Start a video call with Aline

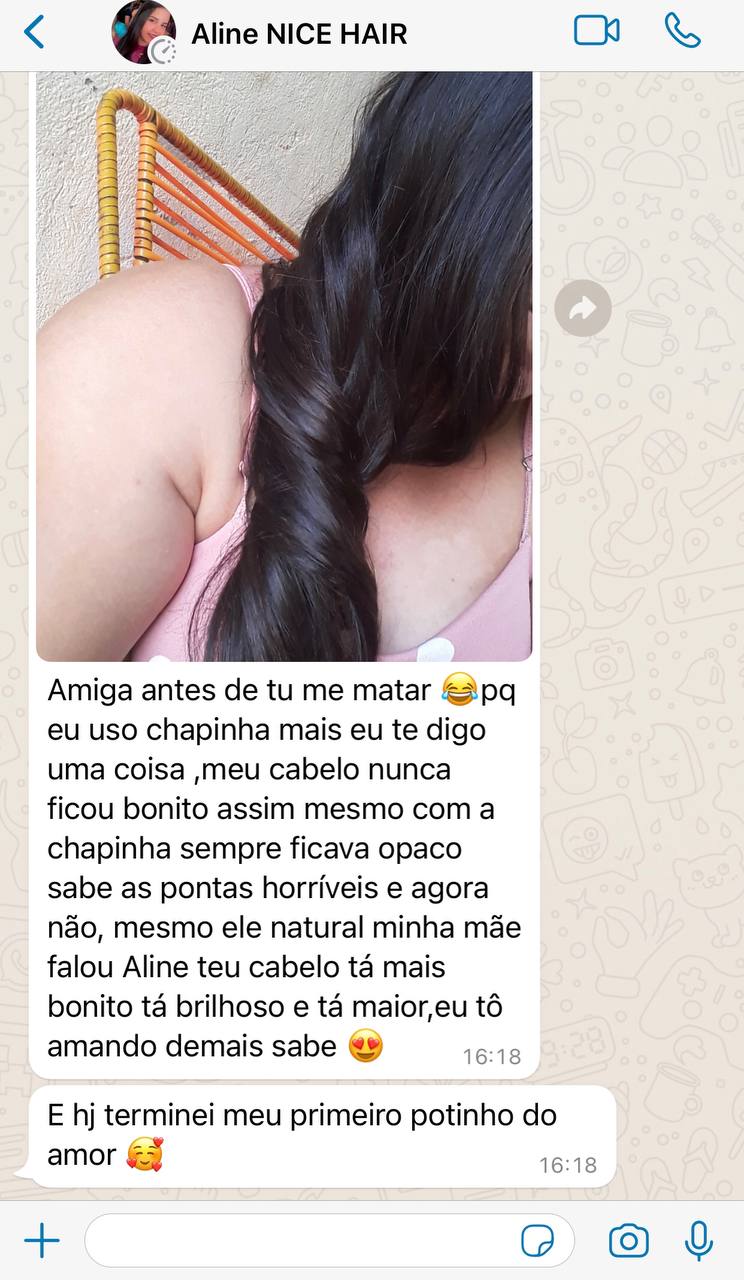tap(596, 31)
